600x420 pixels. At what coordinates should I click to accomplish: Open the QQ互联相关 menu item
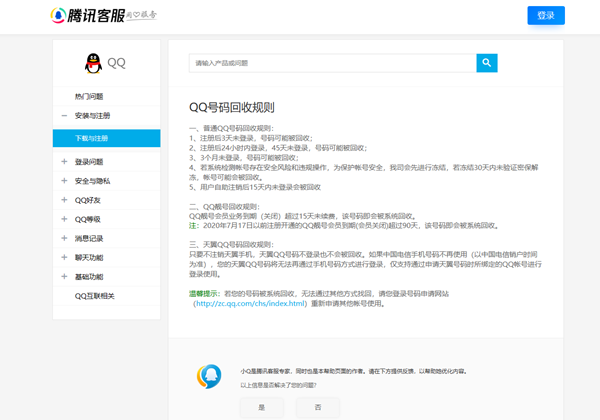pyautogui.click(x=95, y=296)
